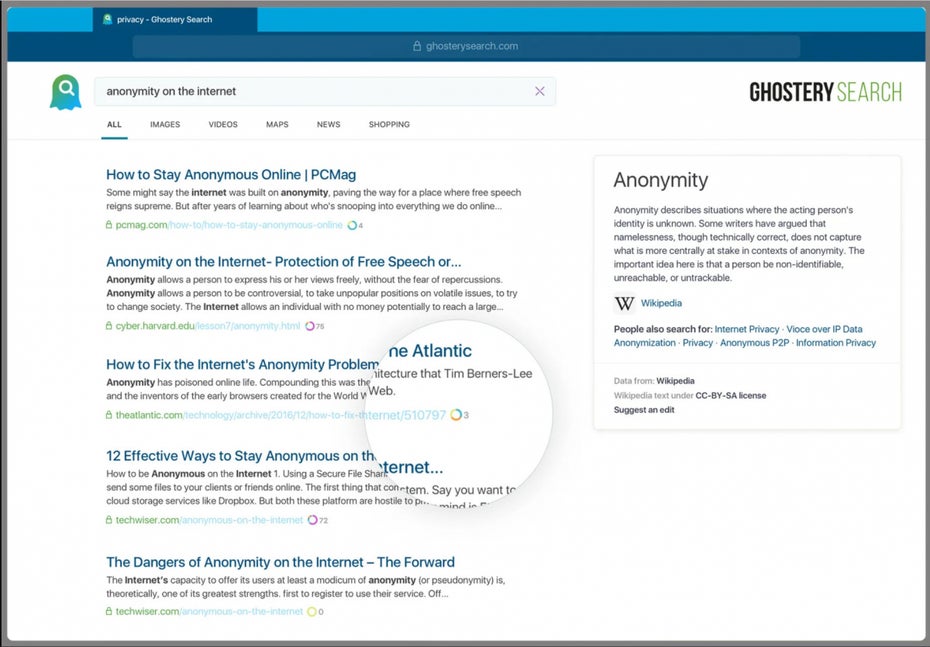Search for related topic 'Internet Privacy'
The image size is (930, 647).
click(747, 329)
